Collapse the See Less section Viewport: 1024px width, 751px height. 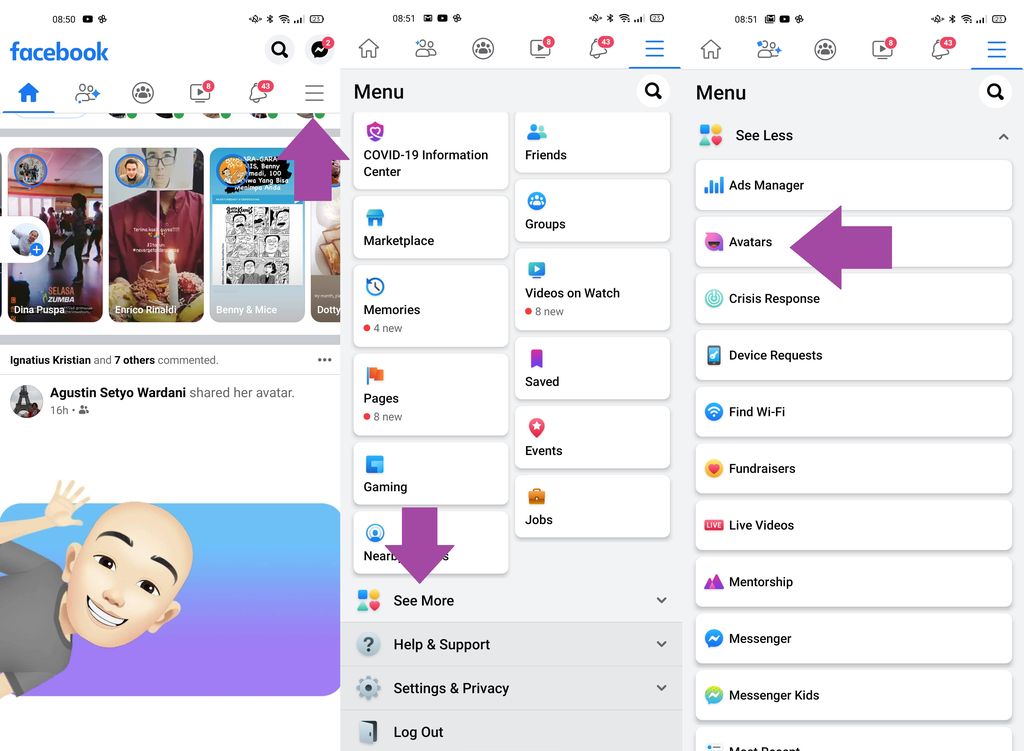click(x=854, y=135)
